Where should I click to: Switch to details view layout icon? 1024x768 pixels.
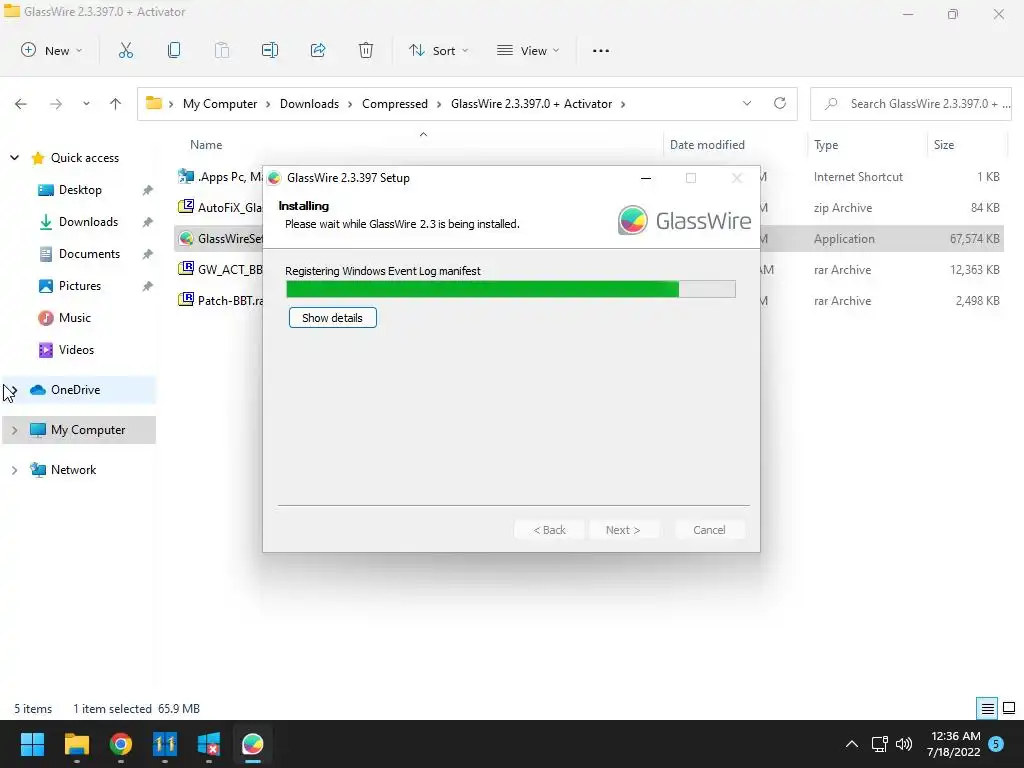pyautogui.click(x=987, y=708)
